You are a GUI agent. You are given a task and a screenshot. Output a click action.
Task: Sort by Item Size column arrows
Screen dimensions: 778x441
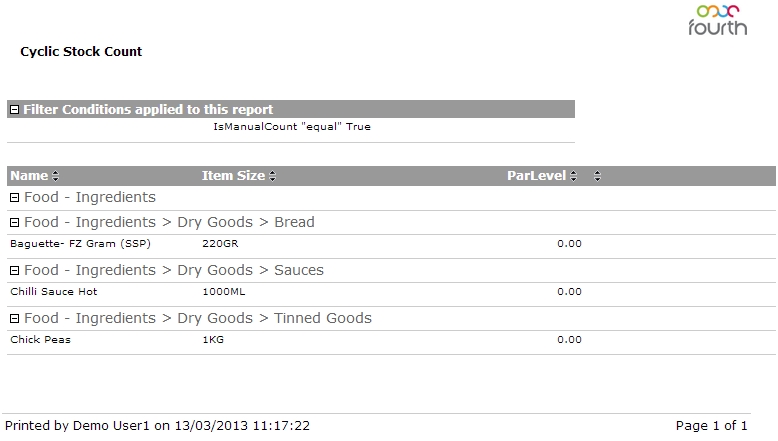(272, 176)
